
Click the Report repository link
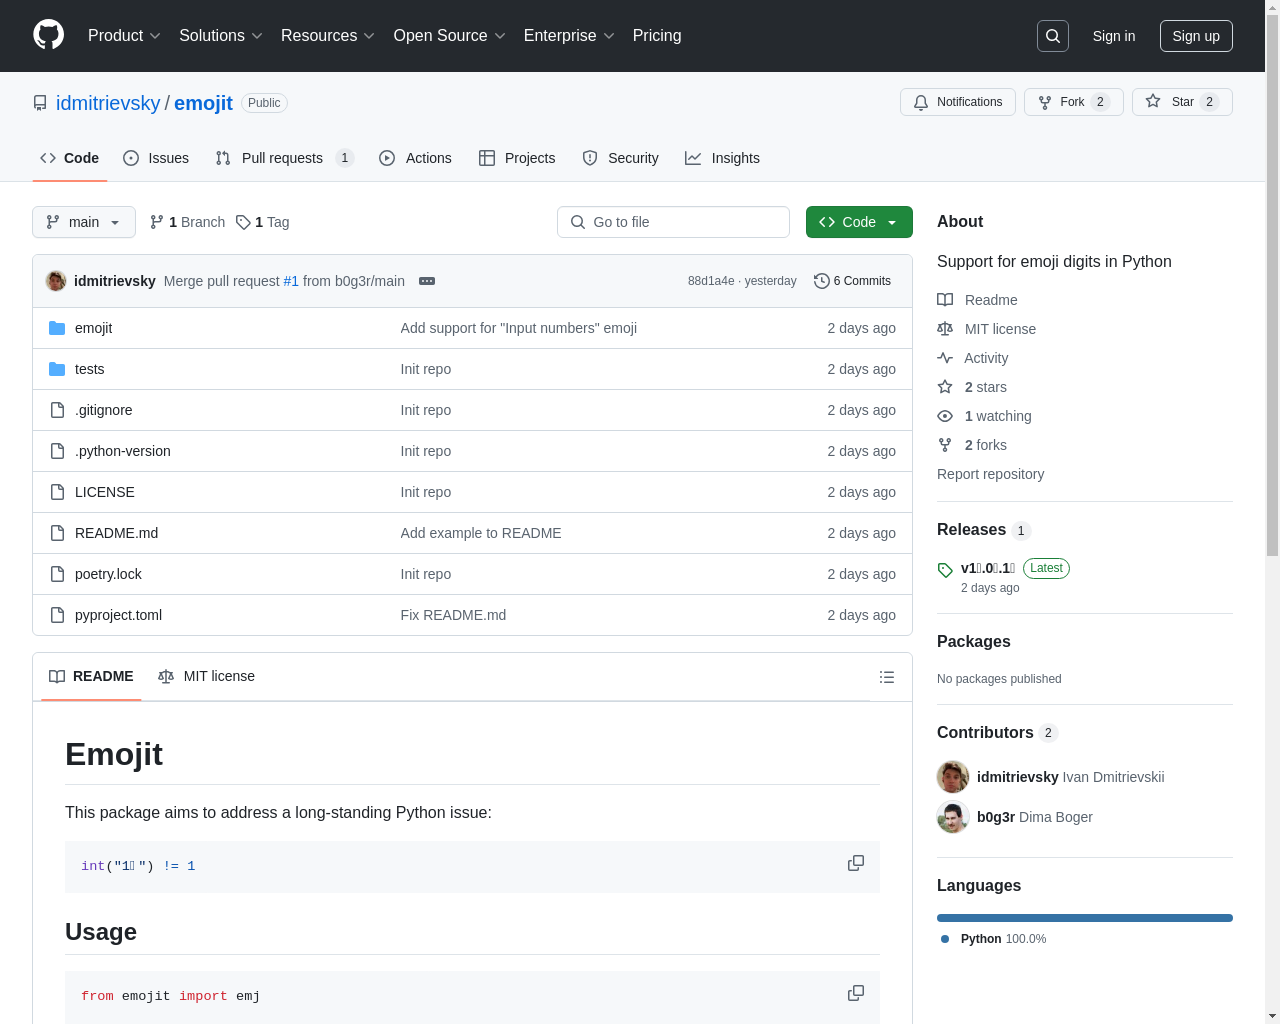click(x=990, y=474)
